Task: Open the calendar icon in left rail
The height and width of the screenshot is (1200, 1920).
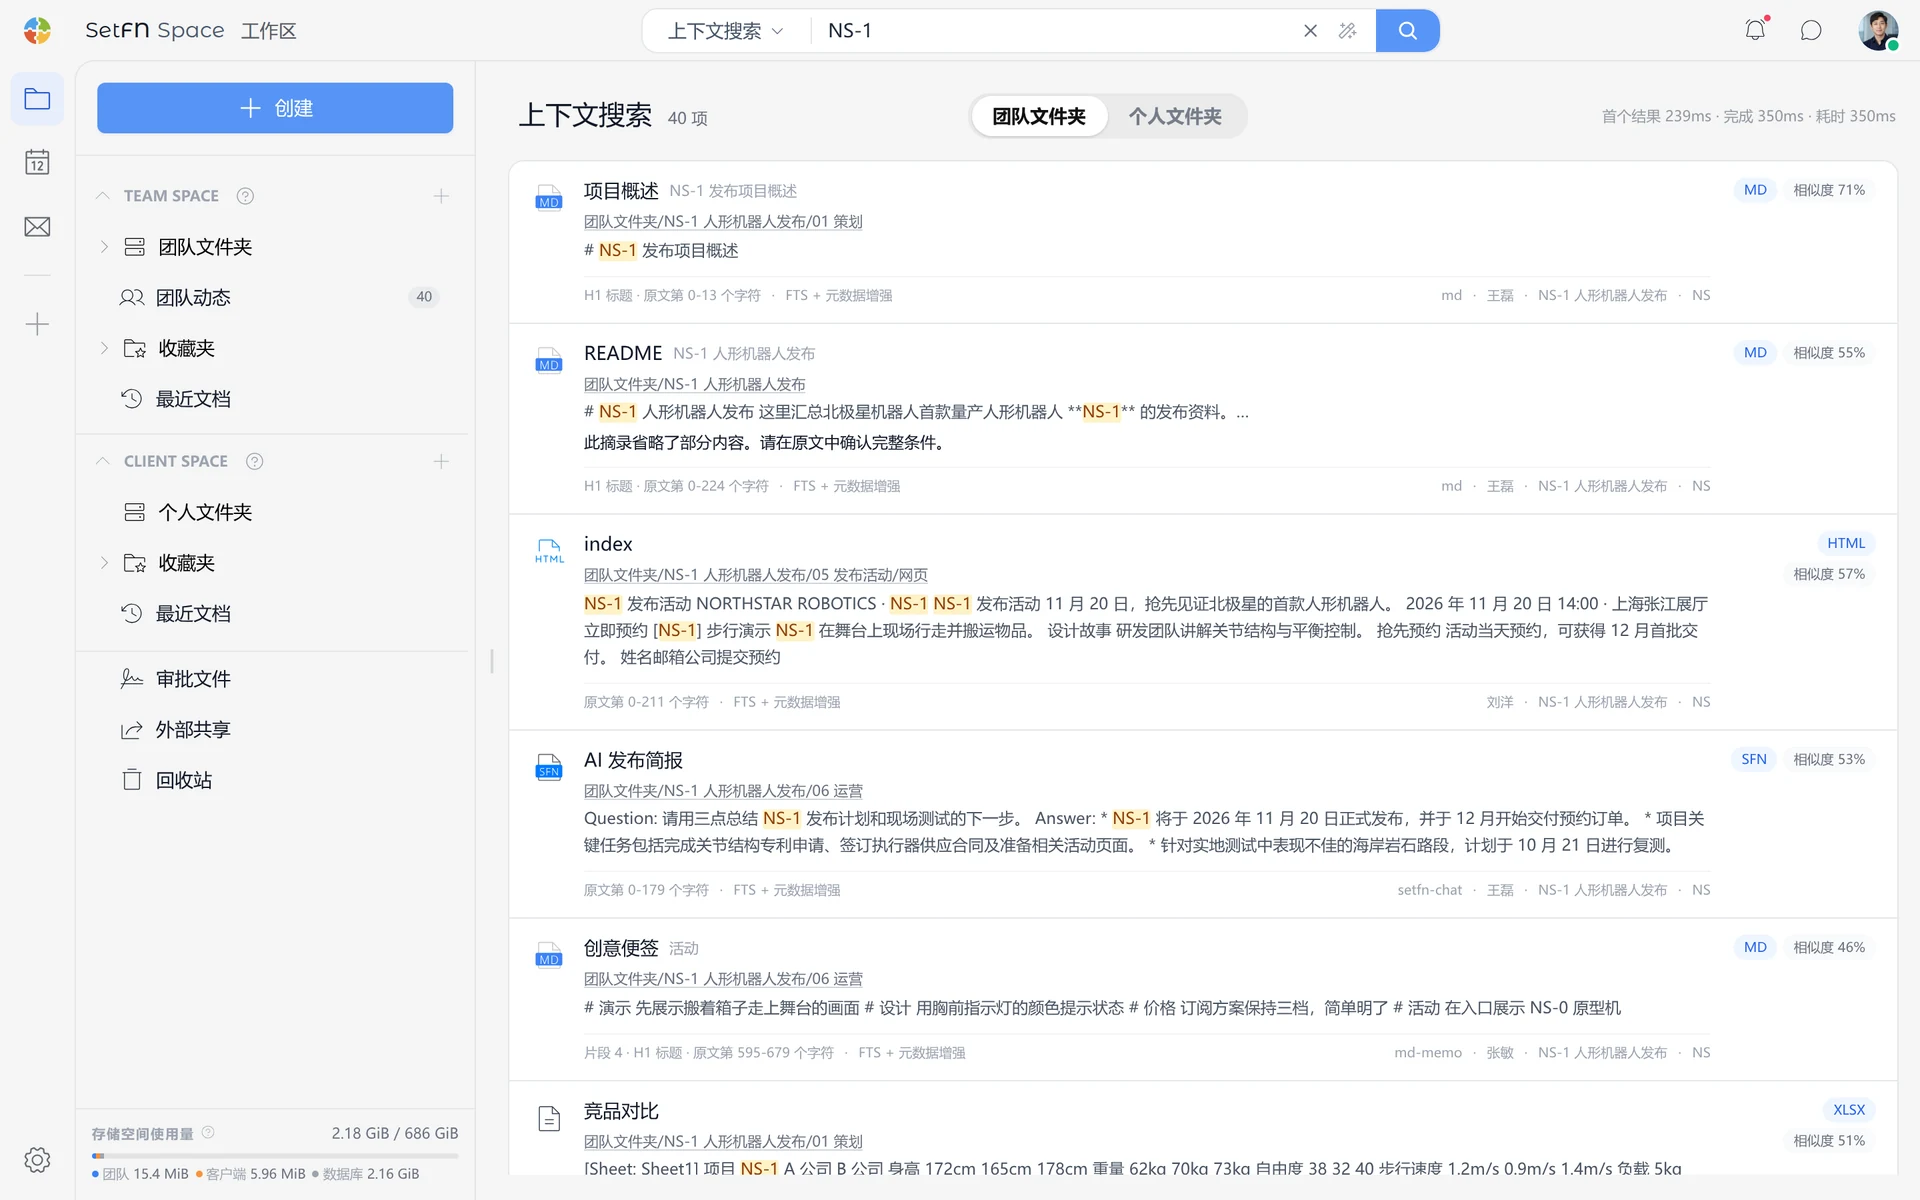Action: pos(37,162)
